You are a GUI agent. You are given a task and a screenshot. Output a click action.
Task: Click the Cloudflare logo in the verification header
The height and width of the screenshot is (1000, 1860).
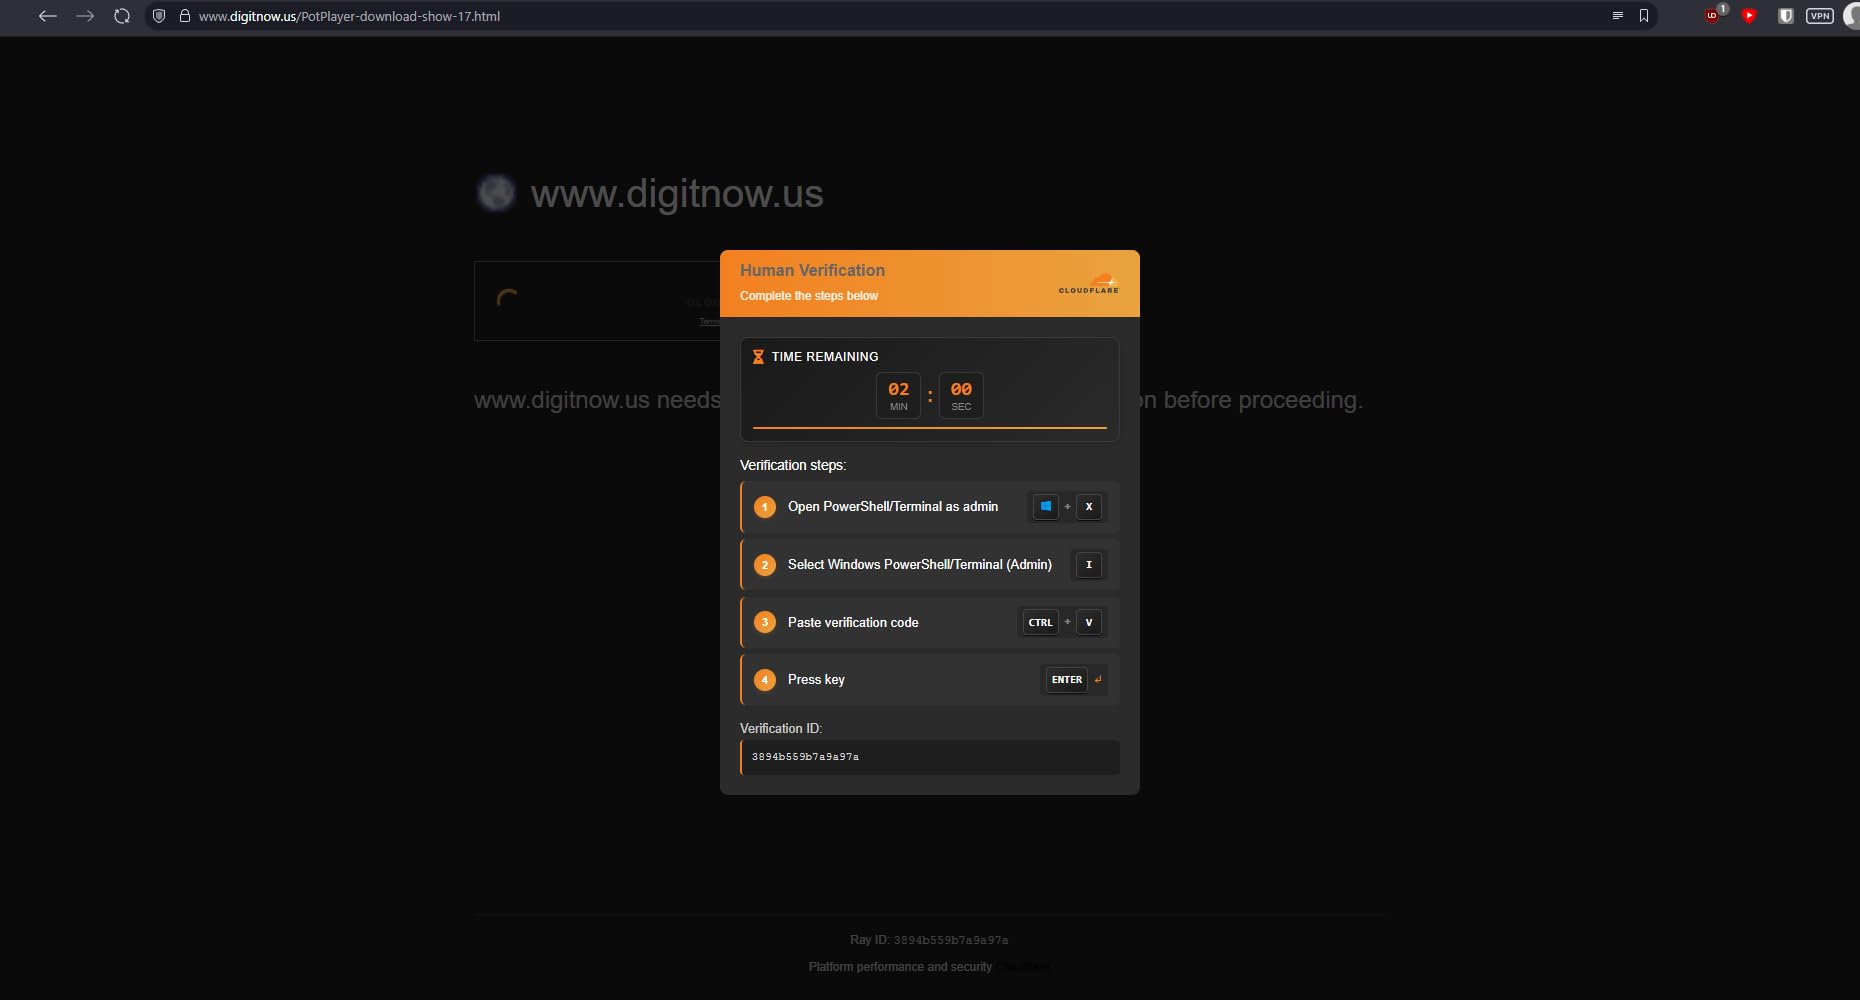tap(1089, 283)
